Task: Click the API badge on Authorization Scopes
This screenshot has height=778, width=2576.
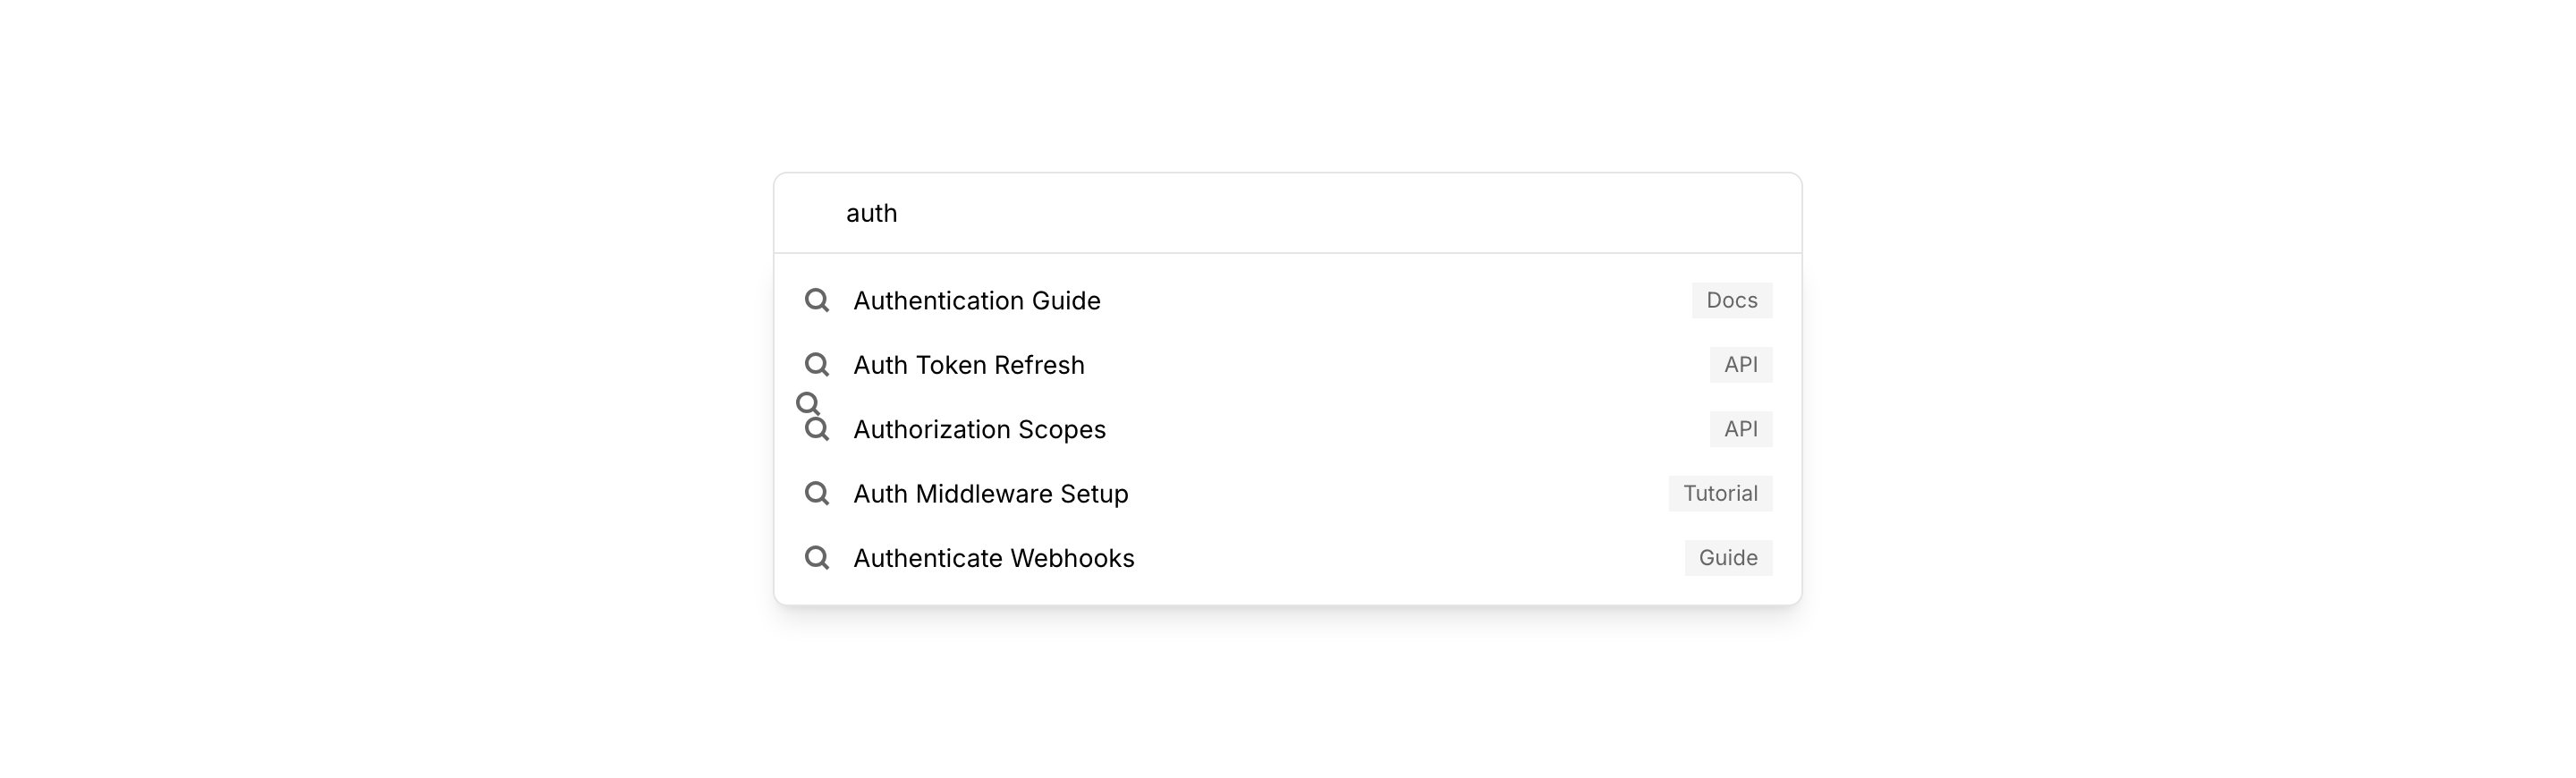Action: (1740, 429)
